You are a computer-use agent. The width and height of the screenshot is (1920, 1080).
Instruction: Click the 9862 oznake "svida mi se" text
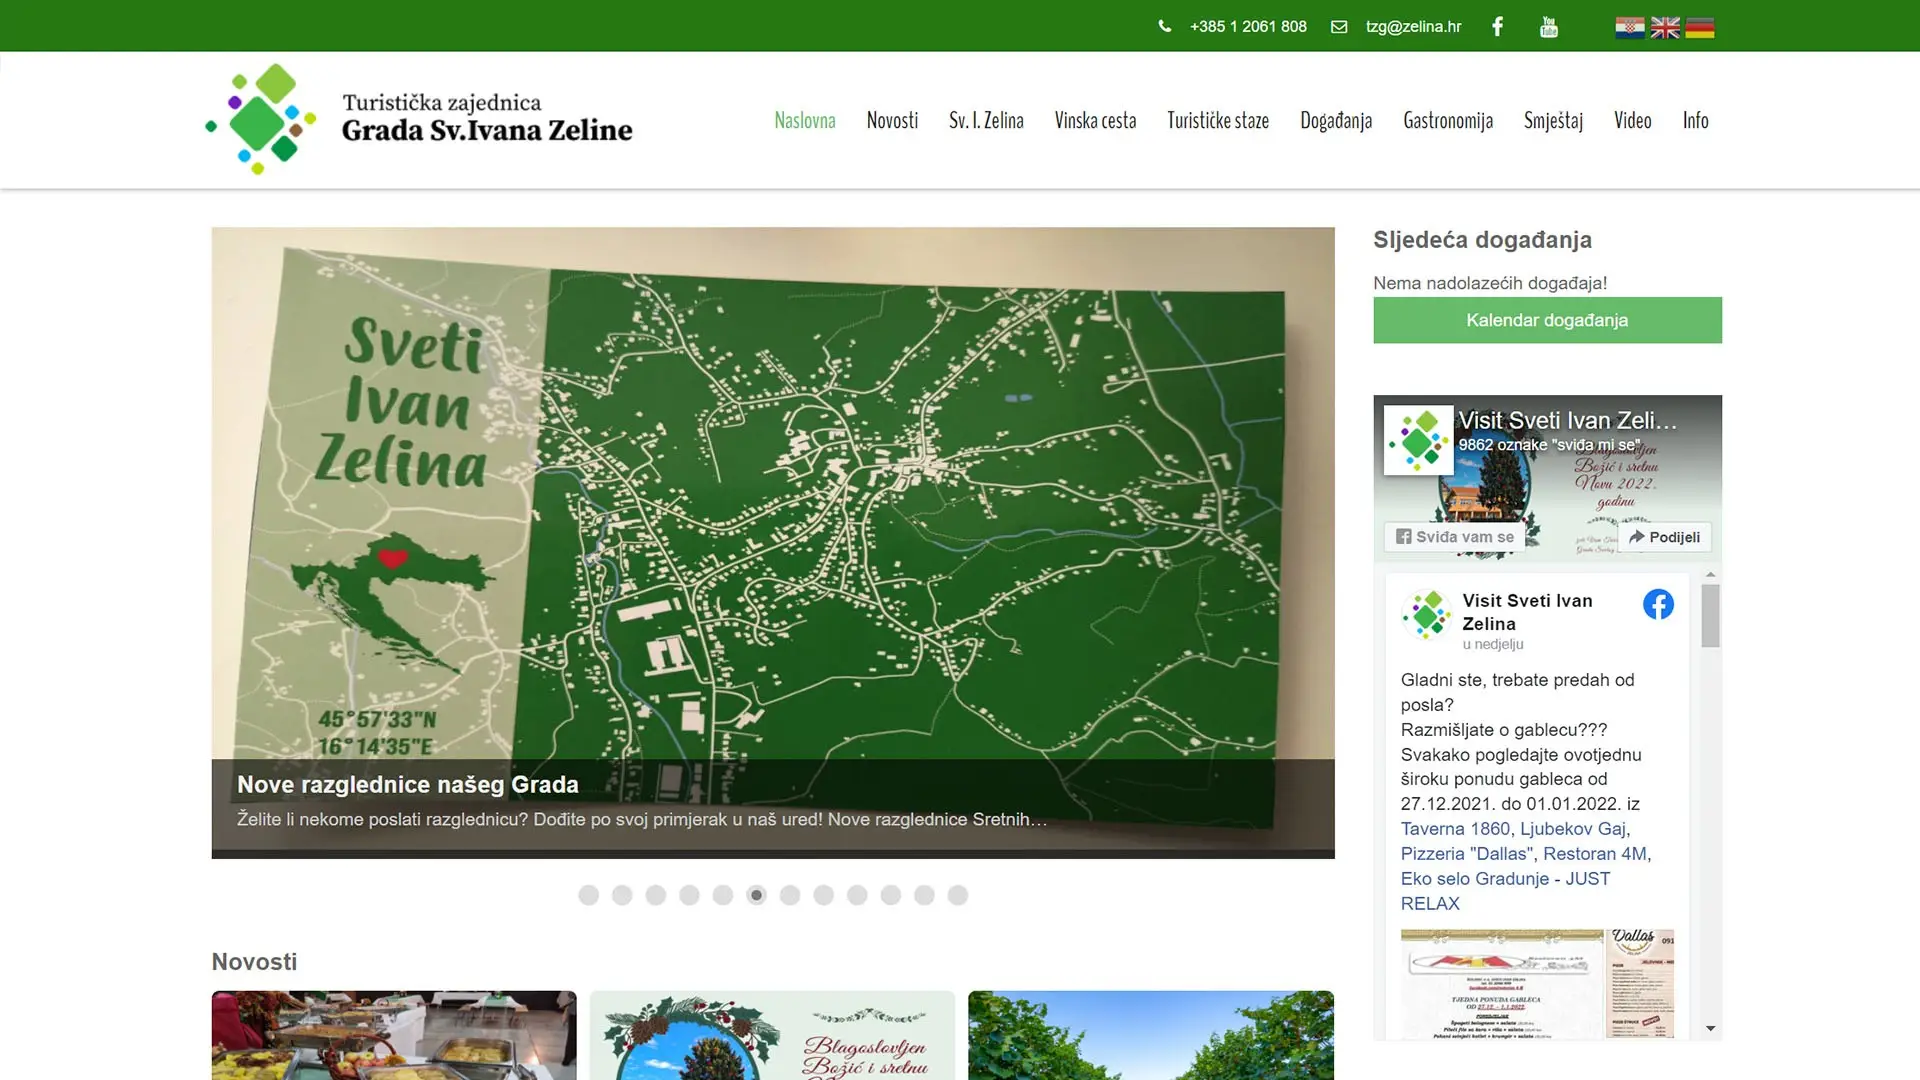(x=1549, y=445)
